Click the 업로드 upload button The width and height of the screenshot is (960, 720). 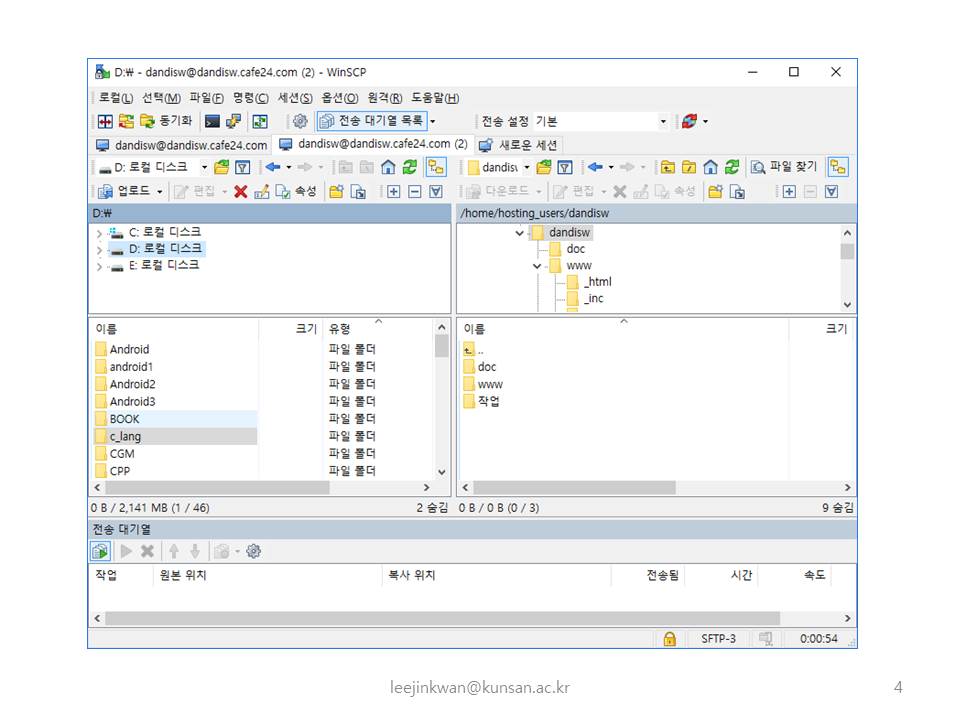(132, 191)
